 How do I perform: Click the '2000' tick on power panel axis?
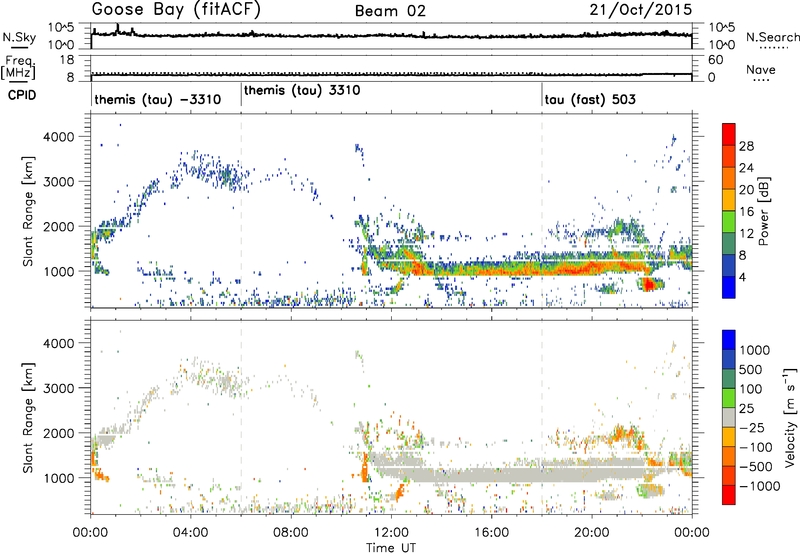pos(59,226)
